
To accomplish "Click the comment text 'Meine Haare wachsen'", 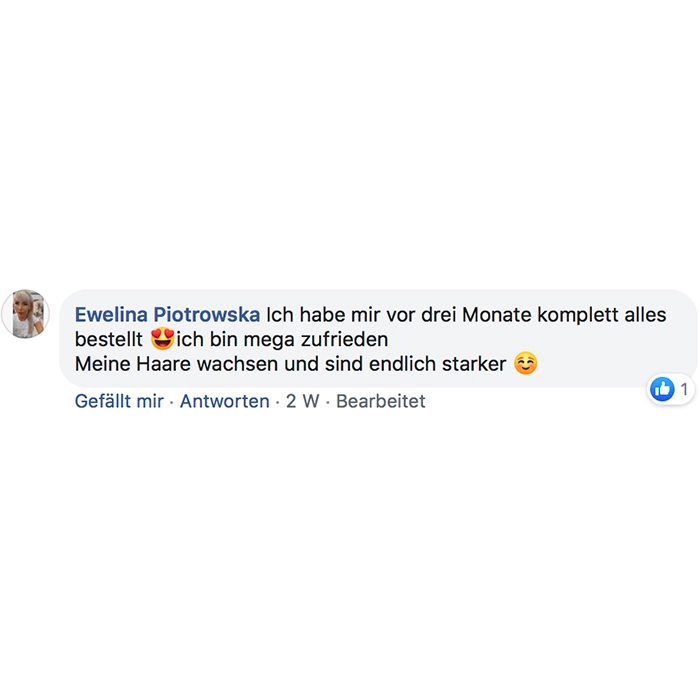I will 176,364.
